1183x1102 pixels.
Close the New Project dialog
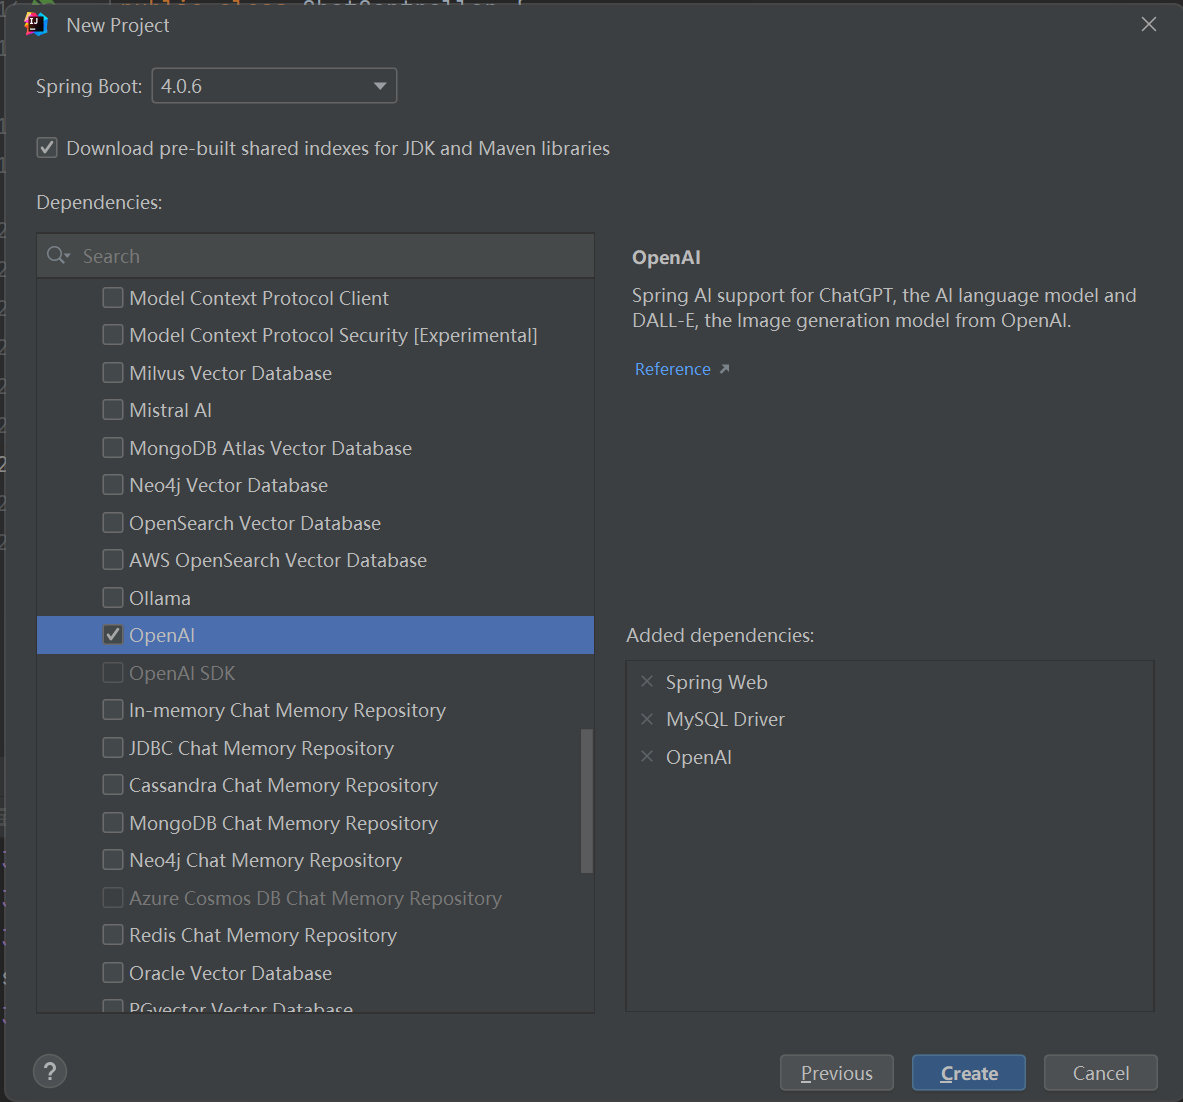1148,25
